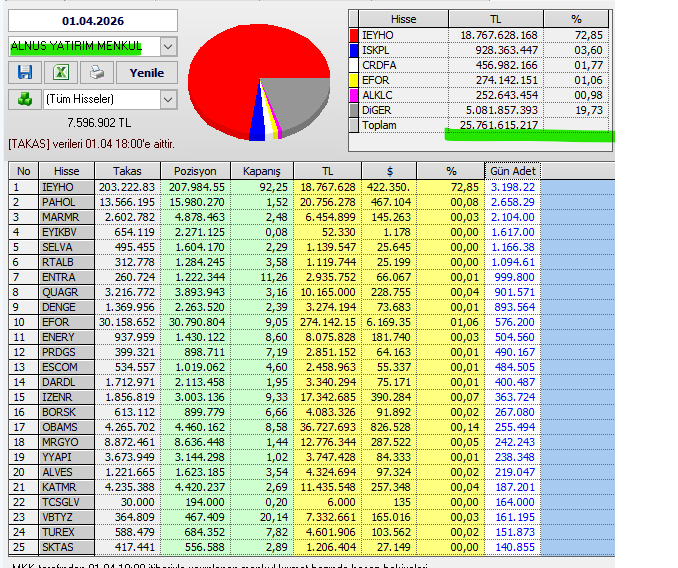The image size is (678, 568).
Task: Click the gray DiGER color swatch
Action: (x=354, y=110)
